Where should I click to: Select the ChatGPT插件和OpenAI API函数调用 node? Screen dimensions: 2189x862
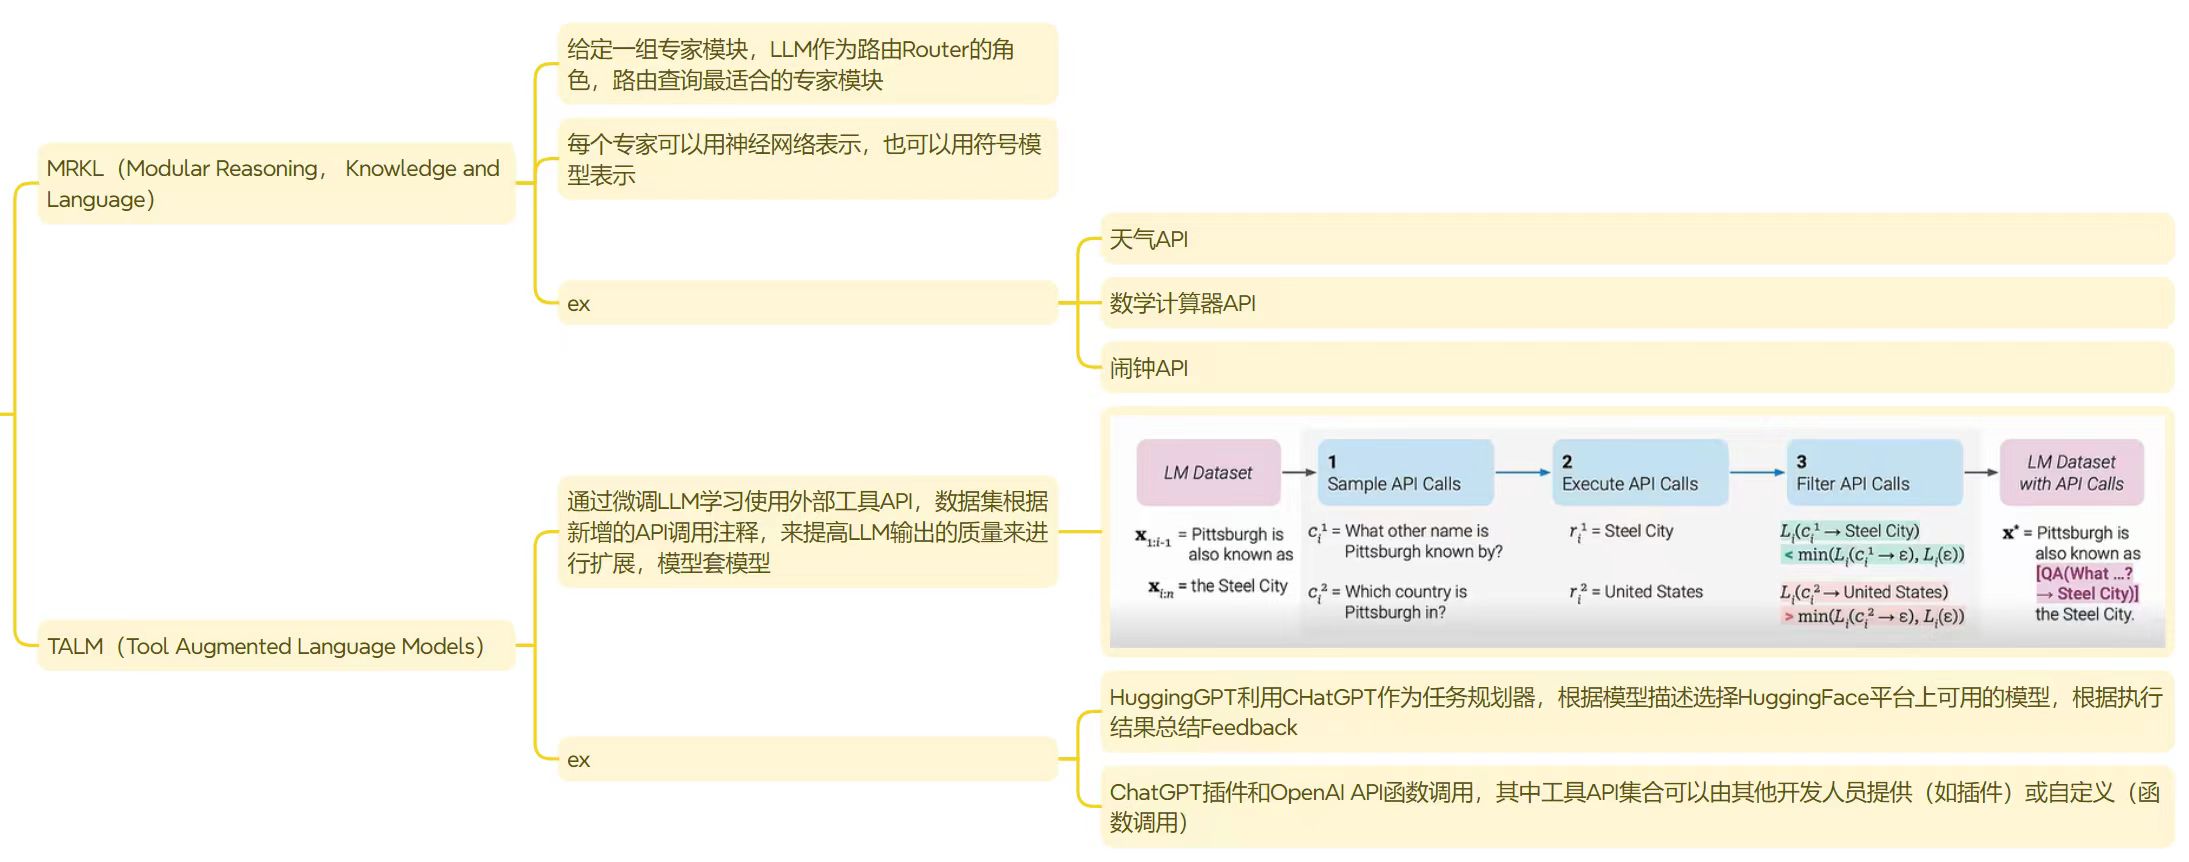click(1636, 807)
